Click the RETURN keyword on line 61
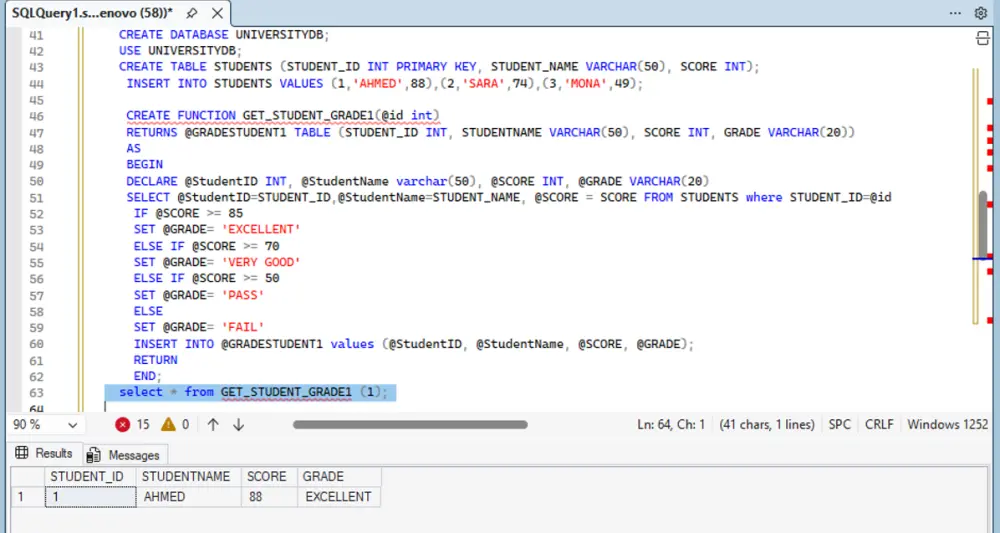The image size is (1000, 533). [x=156, y=360]
